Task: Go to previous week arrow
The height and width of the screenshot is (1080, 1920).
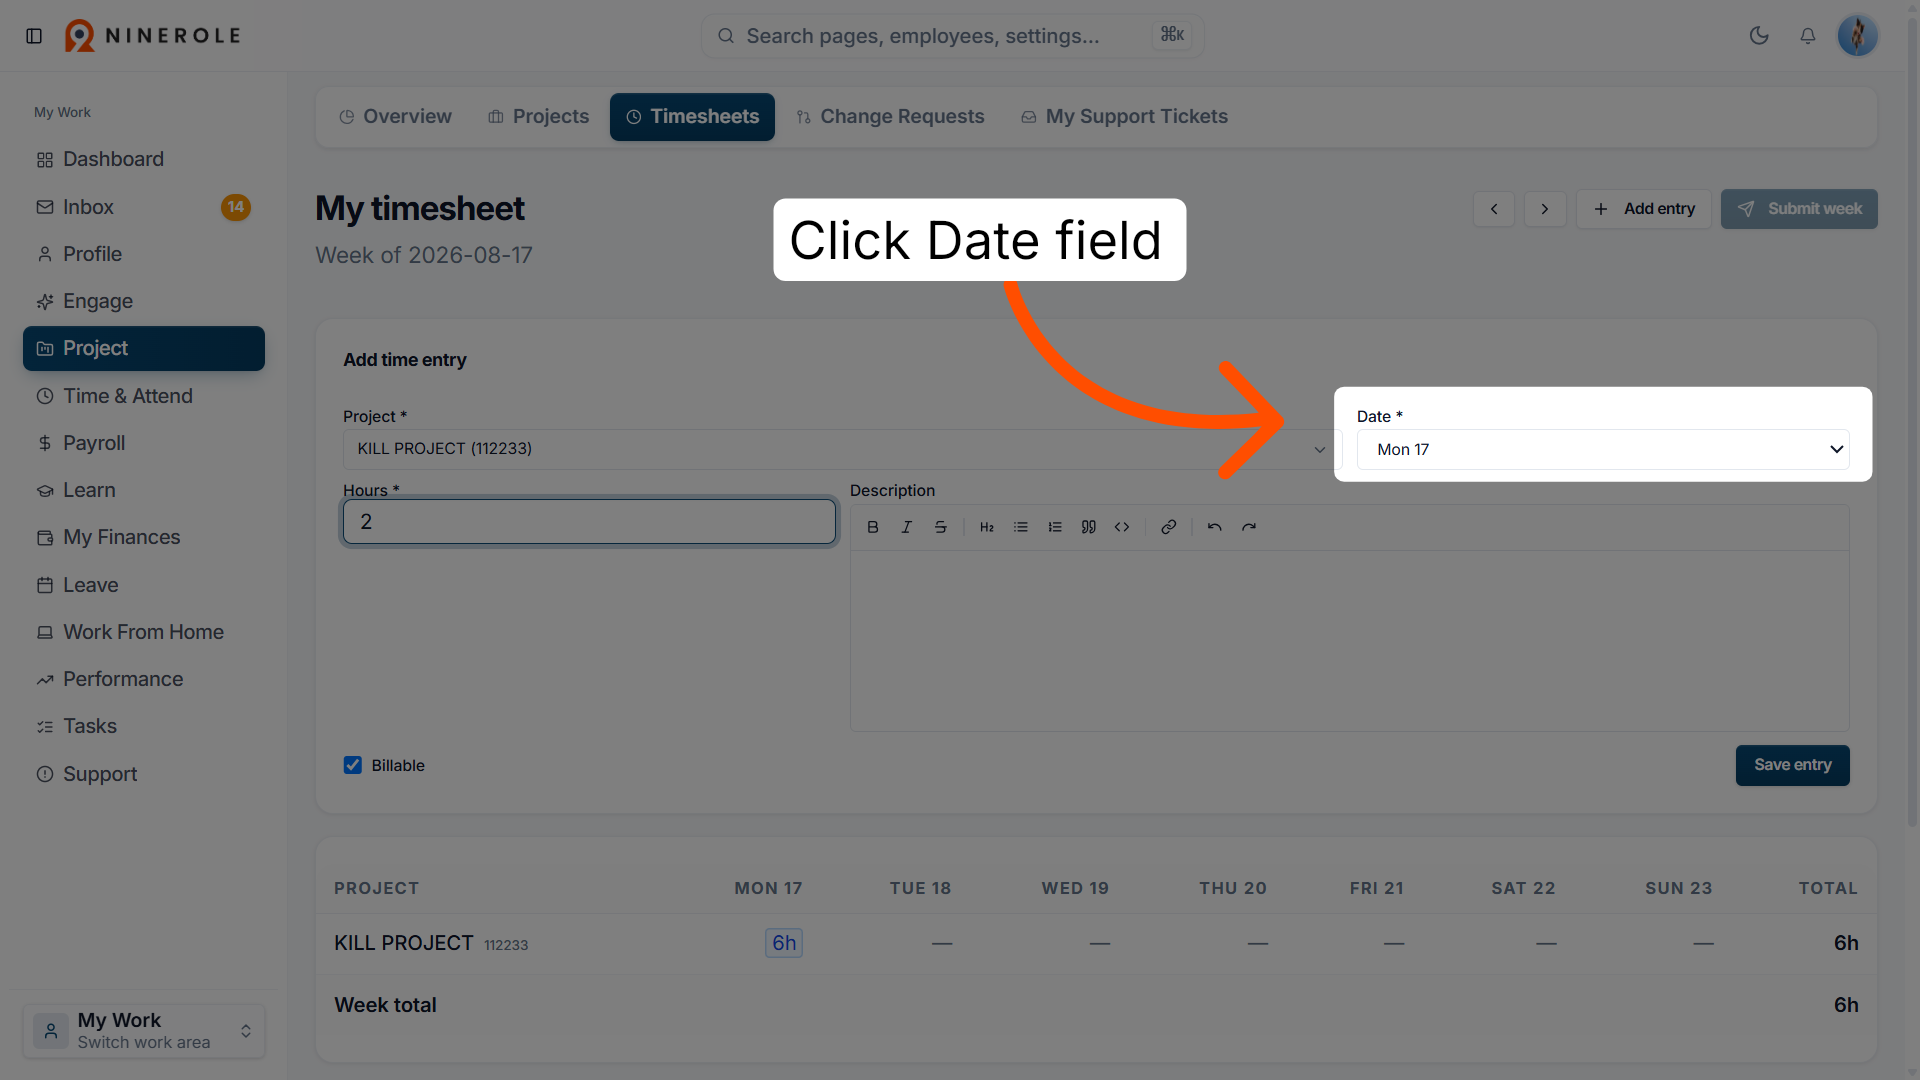Action: click(1494, 209)
